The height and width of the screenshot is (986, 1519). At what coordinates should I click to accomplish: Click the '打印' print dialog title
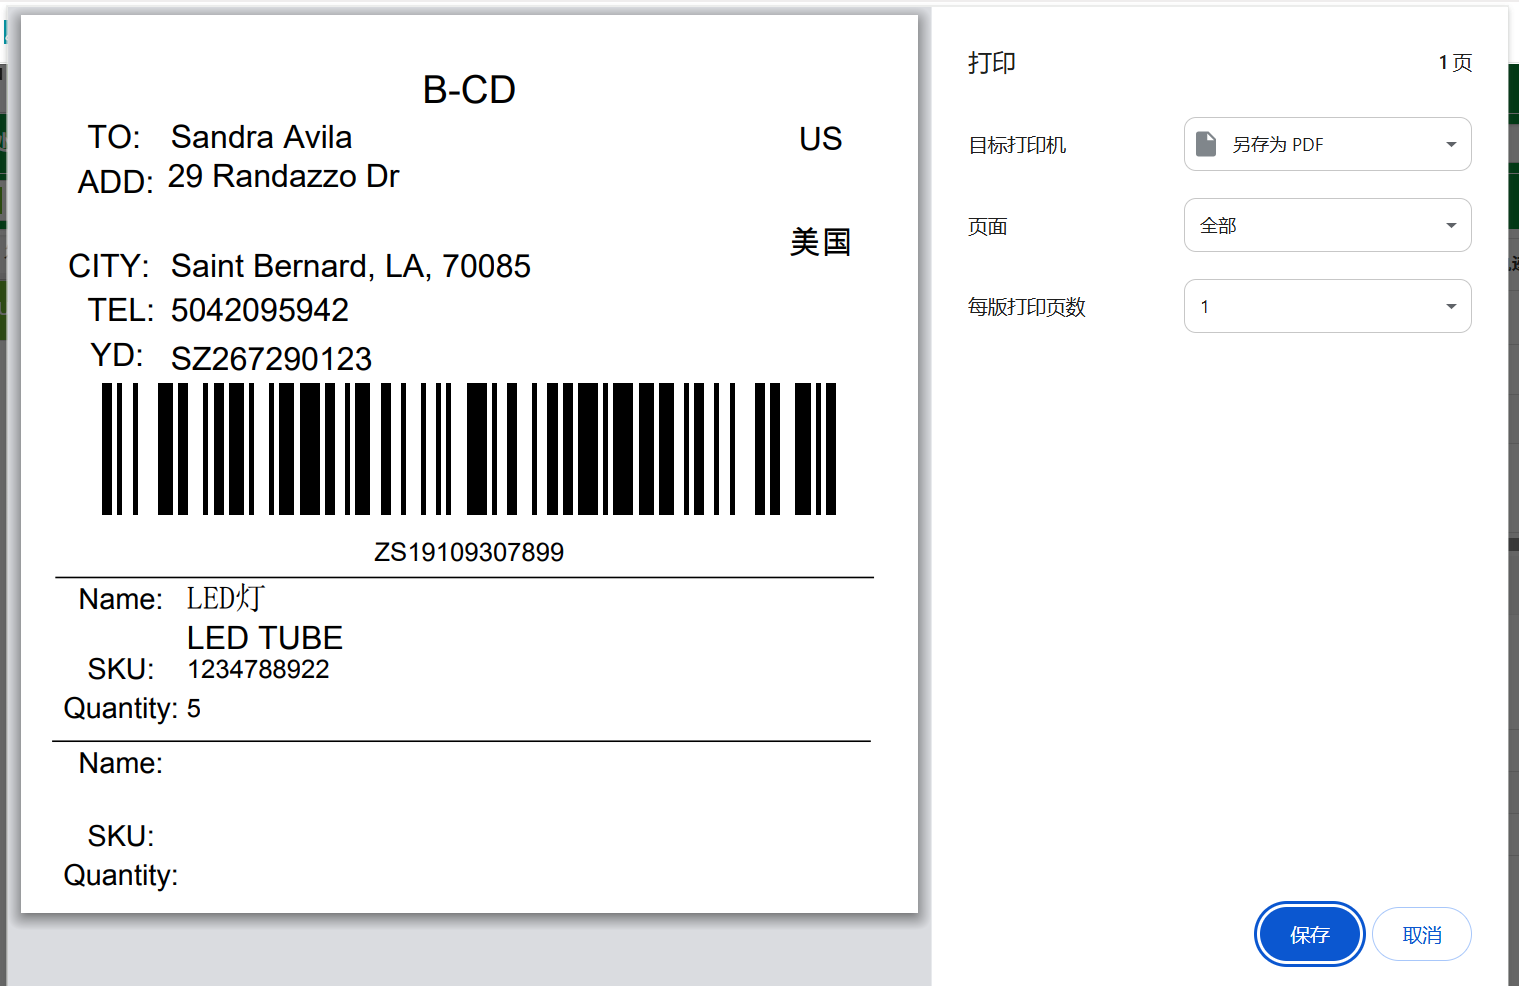pos(992,63)
